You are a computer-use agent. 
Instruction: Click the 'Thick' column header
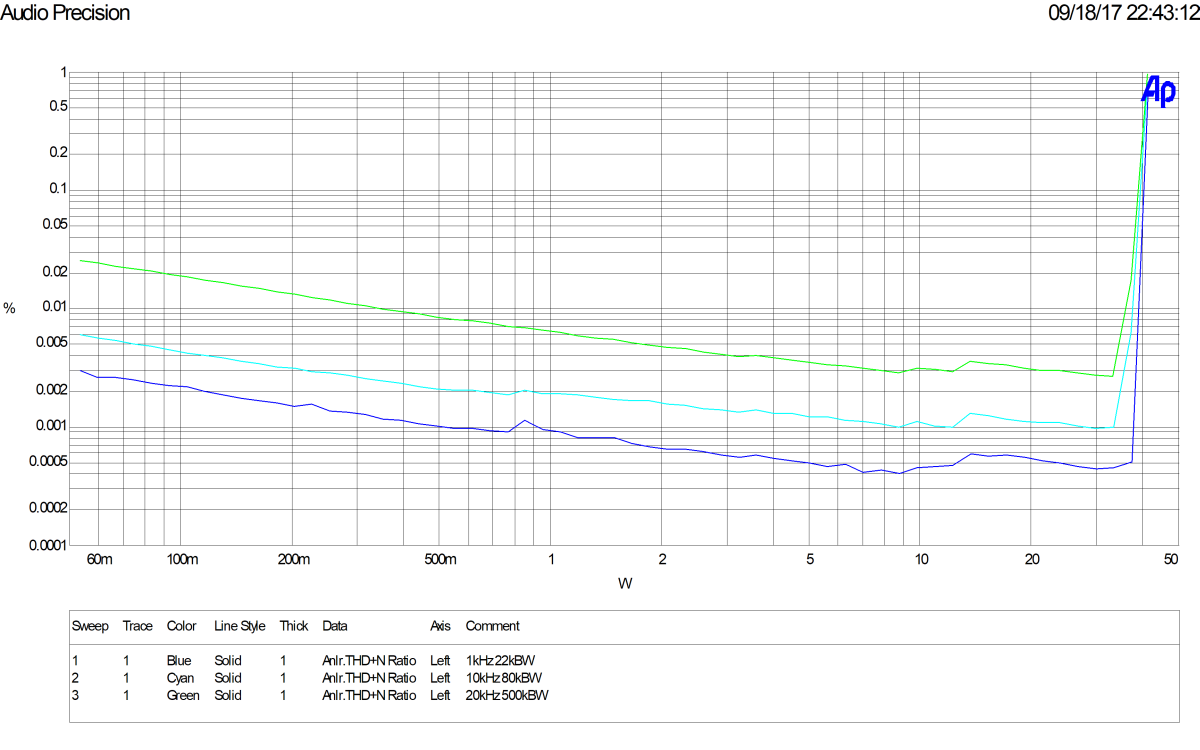[x=294, y=626]
